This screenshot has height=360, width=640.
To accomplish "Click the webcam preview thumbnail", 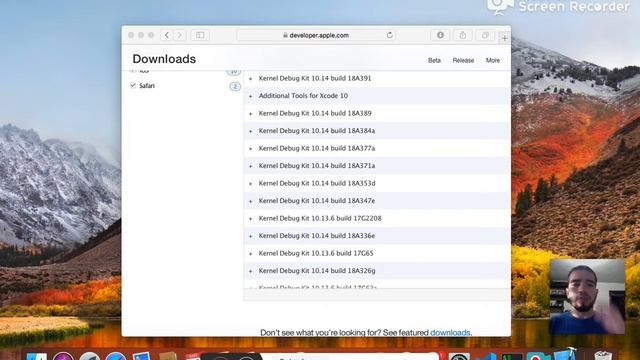I will 587,297.
